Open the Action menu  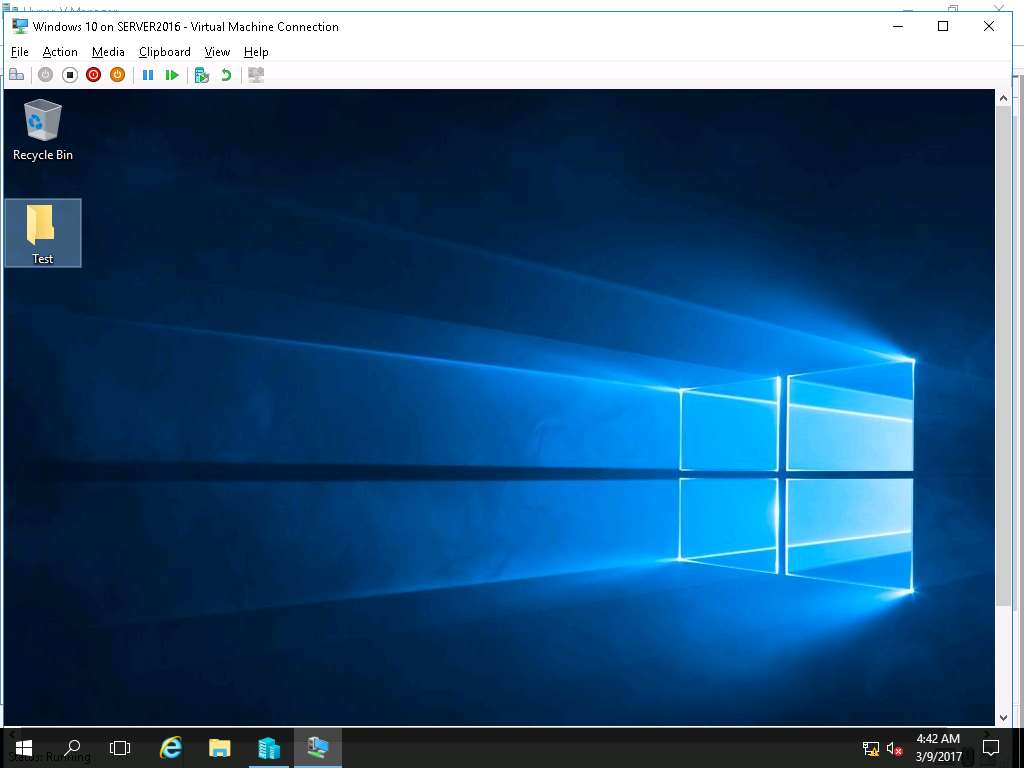click(60, 52)
